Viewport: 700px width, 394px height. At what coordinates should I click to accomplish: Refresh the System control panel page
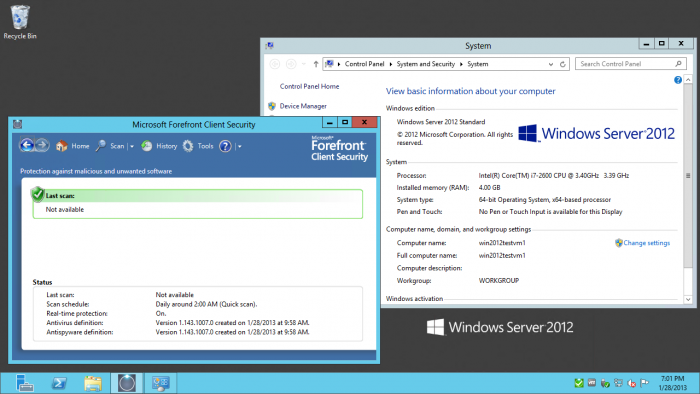pos(562,64)
